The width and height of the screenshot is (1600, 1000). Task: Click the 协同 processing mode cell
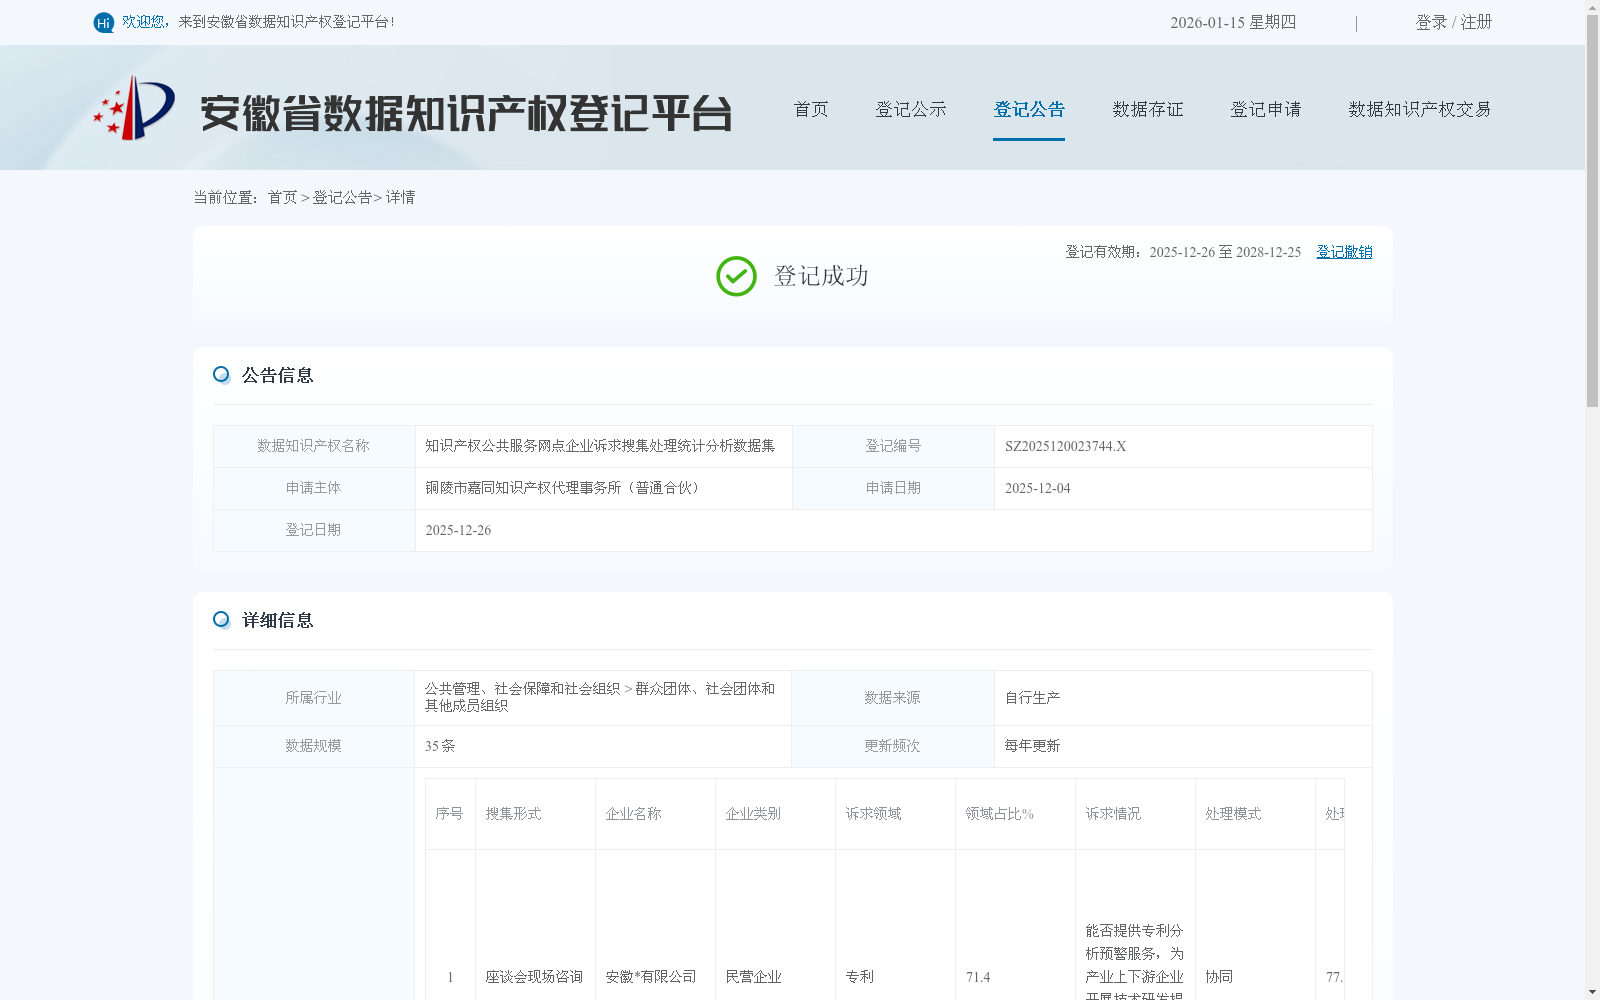(x=1219, y=977)
